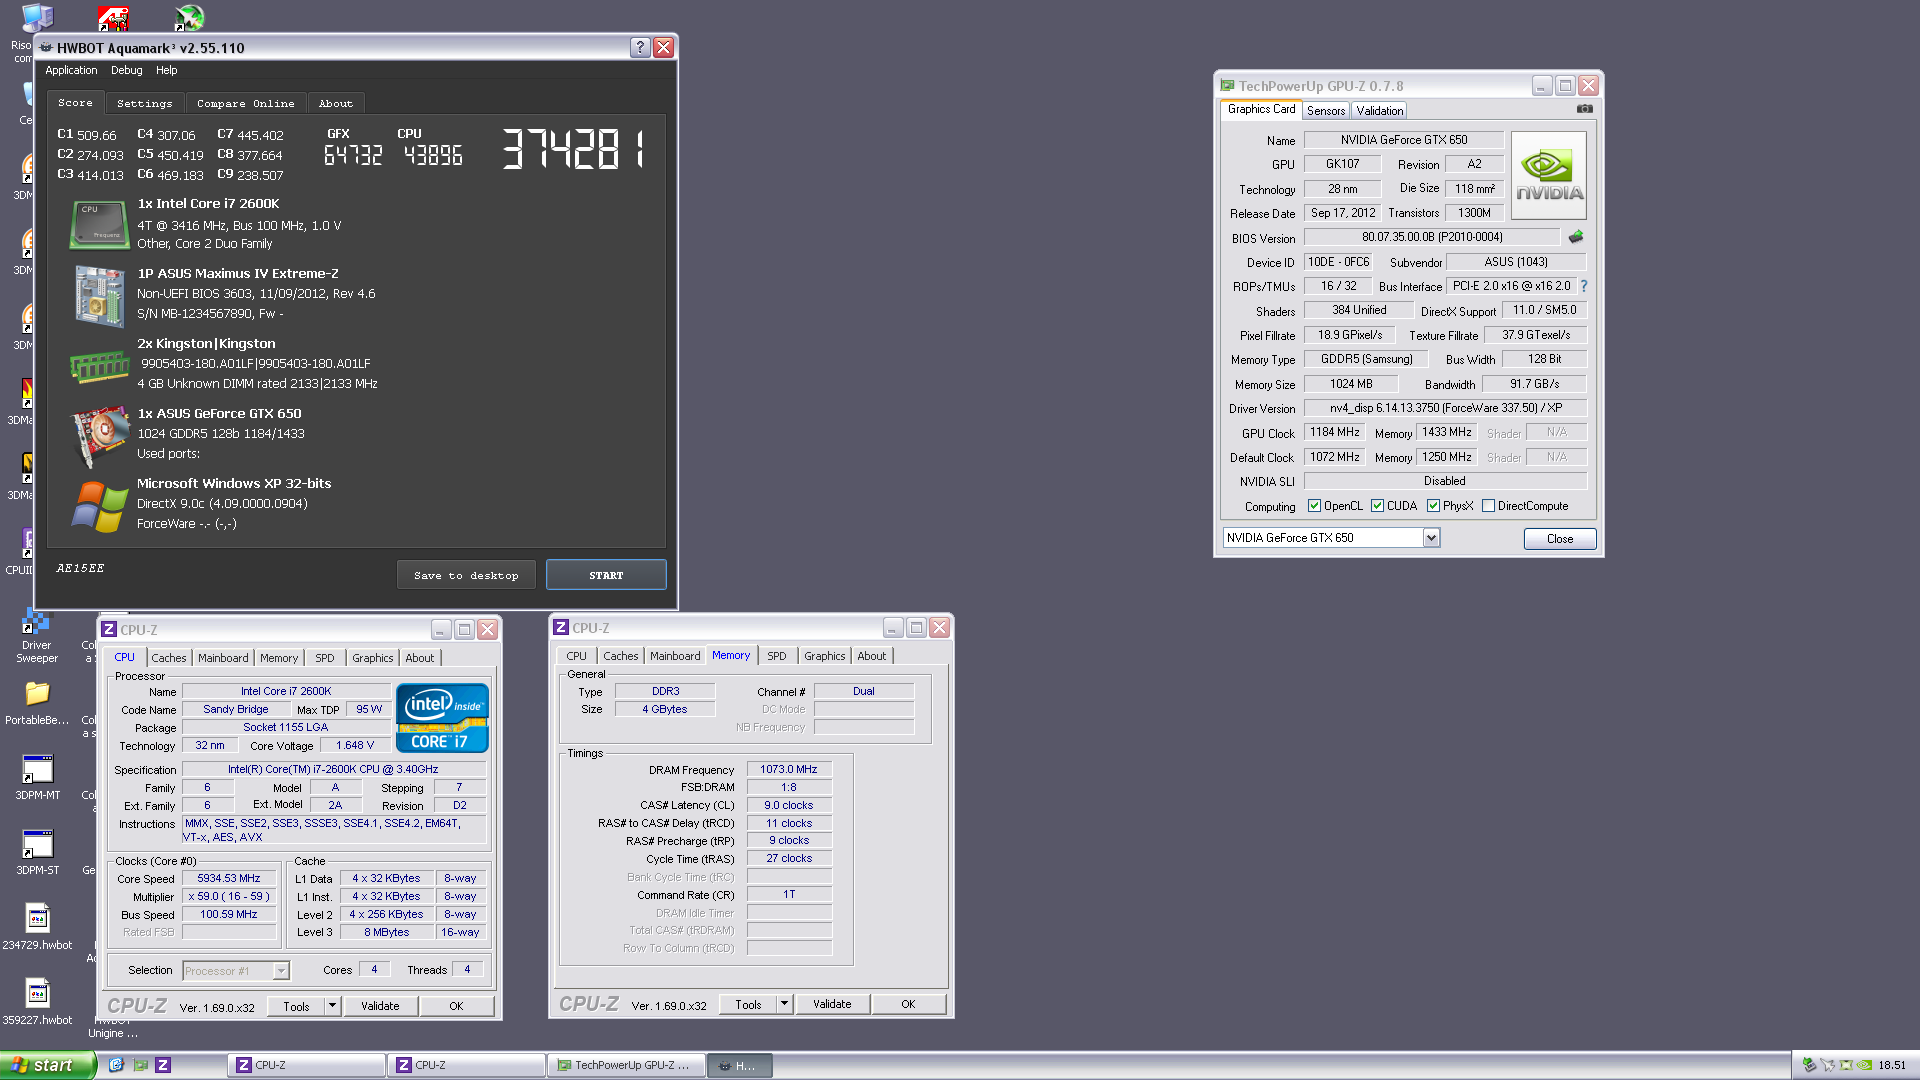This screenshot has width=1920, height=1080.
Task: Click the Intel Core i7 badge in CPU-Z
Action: pyautogui.click(x=442, y=717)
